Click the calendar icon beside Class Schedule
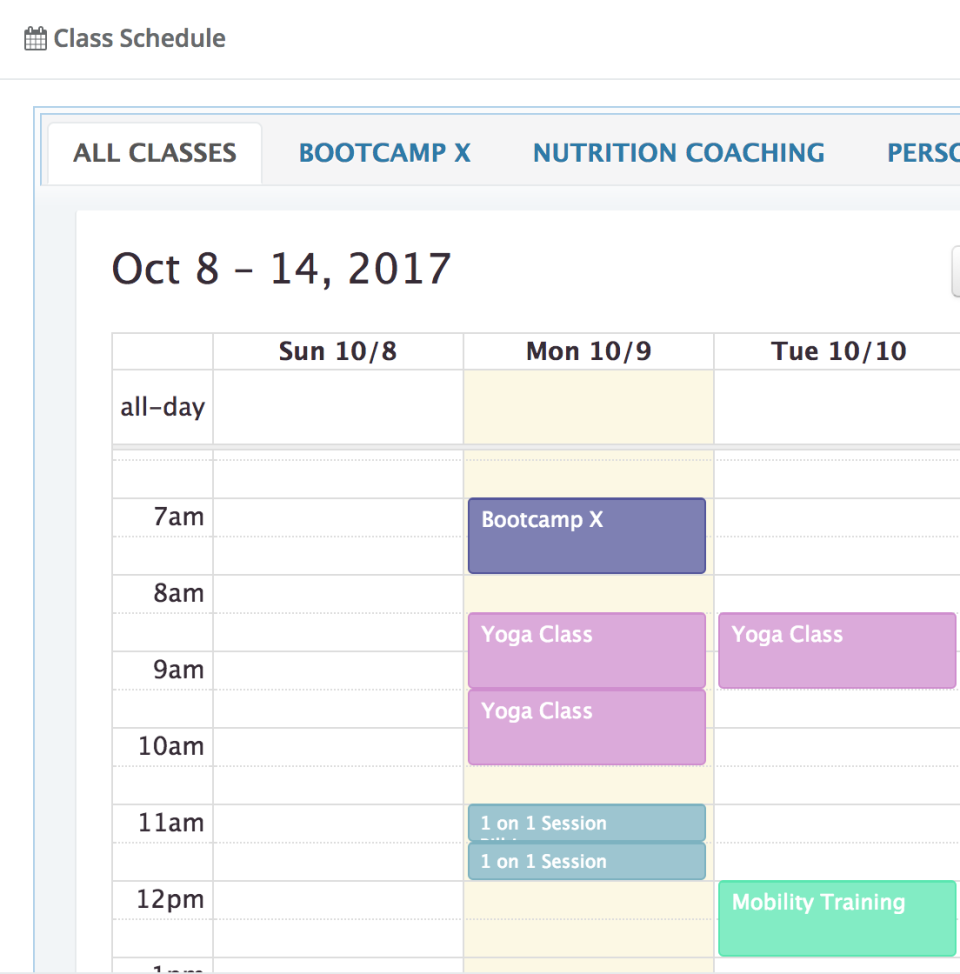960x974 pixels. point(35,39)
